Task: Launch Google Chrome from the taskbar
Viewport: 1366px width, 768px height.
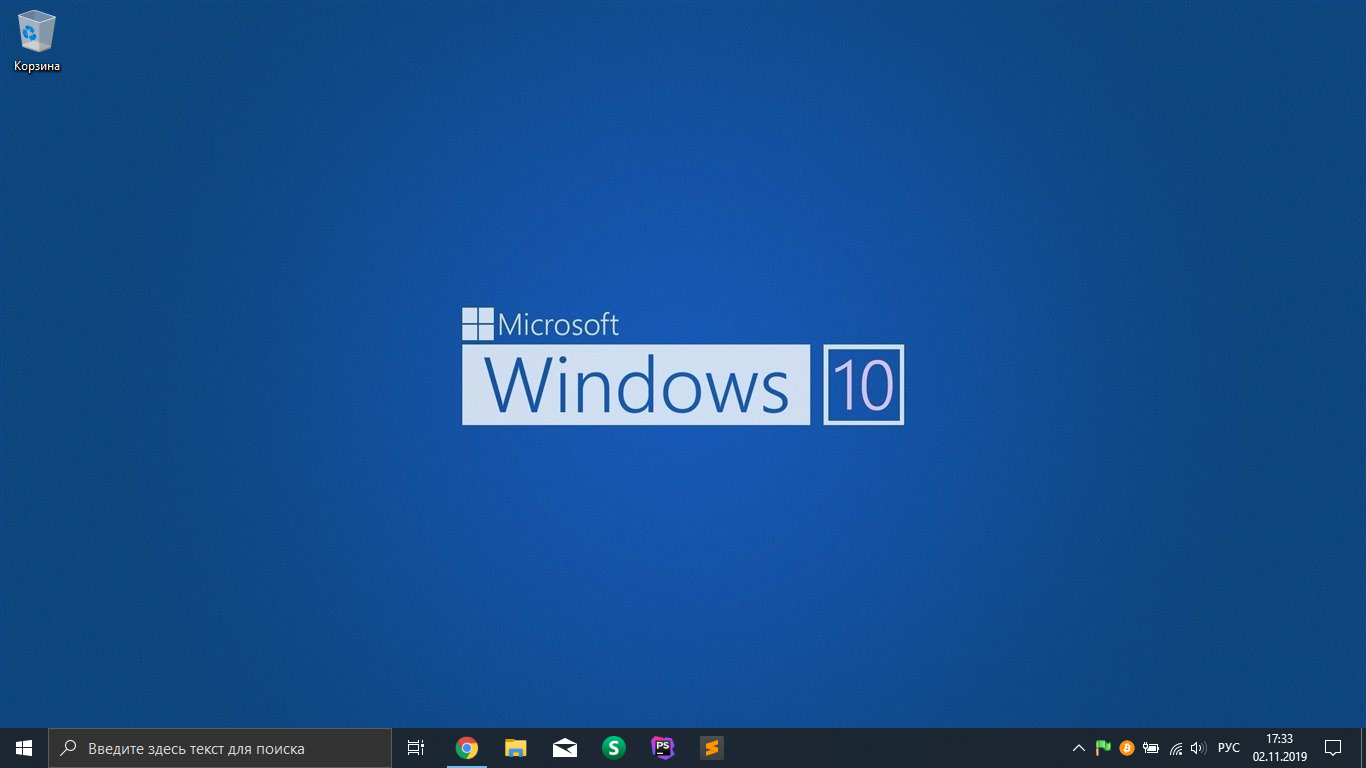Action: 467,748
